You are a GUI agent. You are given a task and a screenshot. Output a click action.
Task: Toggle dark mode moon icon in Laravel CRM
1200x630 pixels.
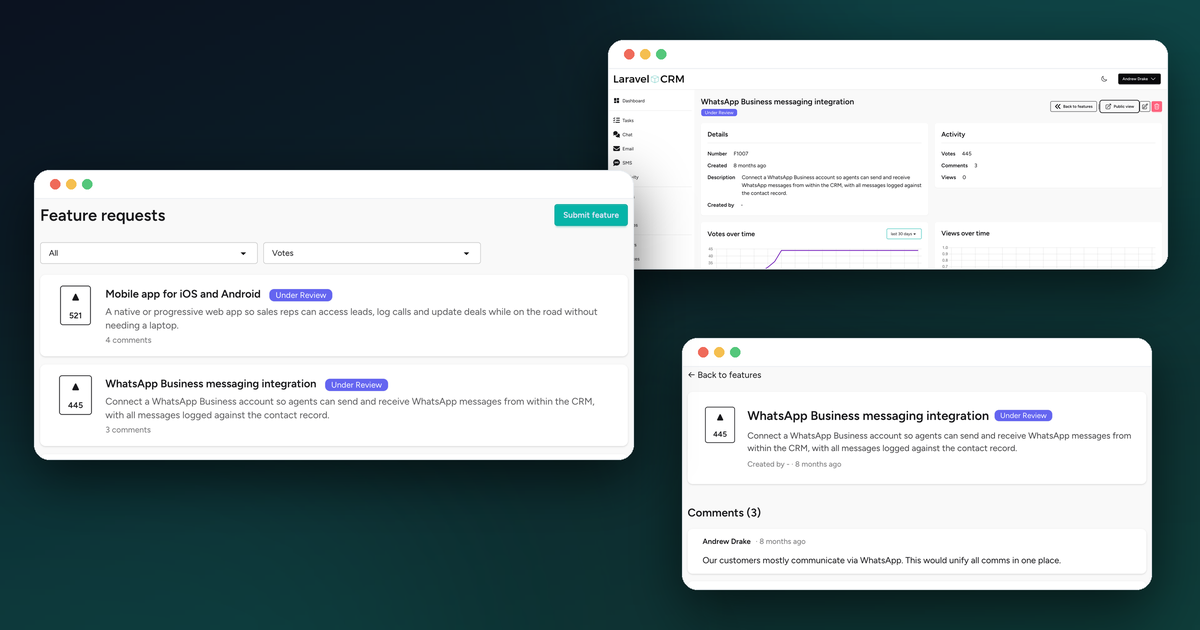(x=1104, y=79)
